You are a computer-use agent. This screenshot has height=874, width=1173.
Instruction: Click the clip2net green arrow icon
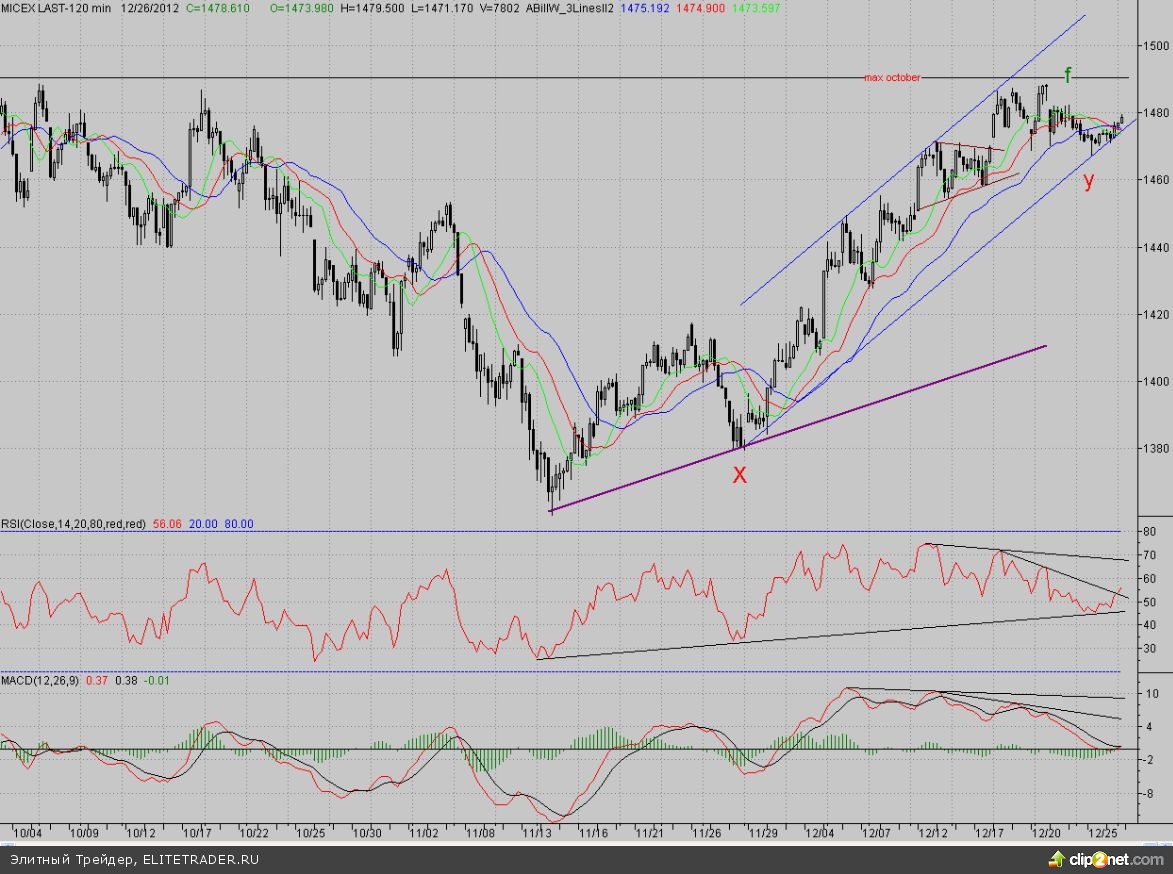tap(1057, 859)
